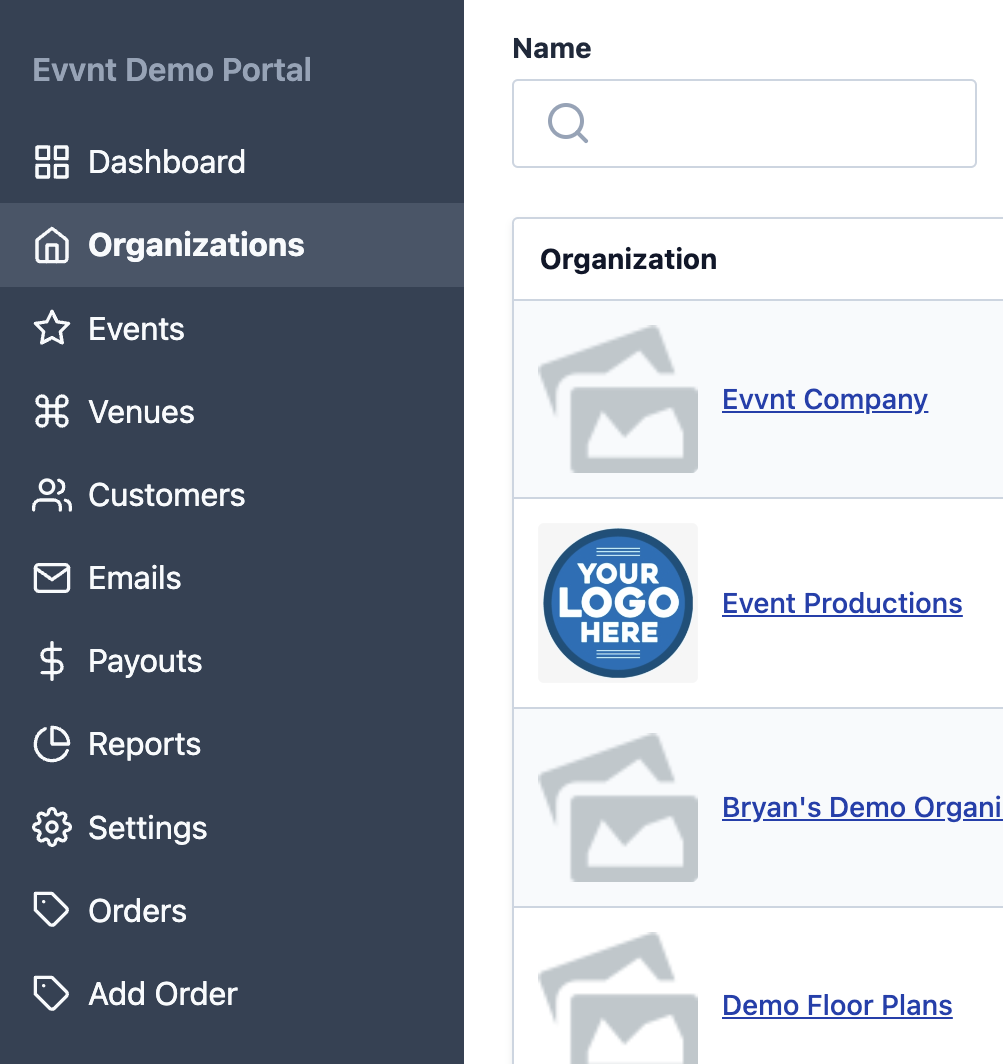Click the Orders tag icon
Image resolution: width=1003 pixels, height=1064 pixels.
(52, 910)
